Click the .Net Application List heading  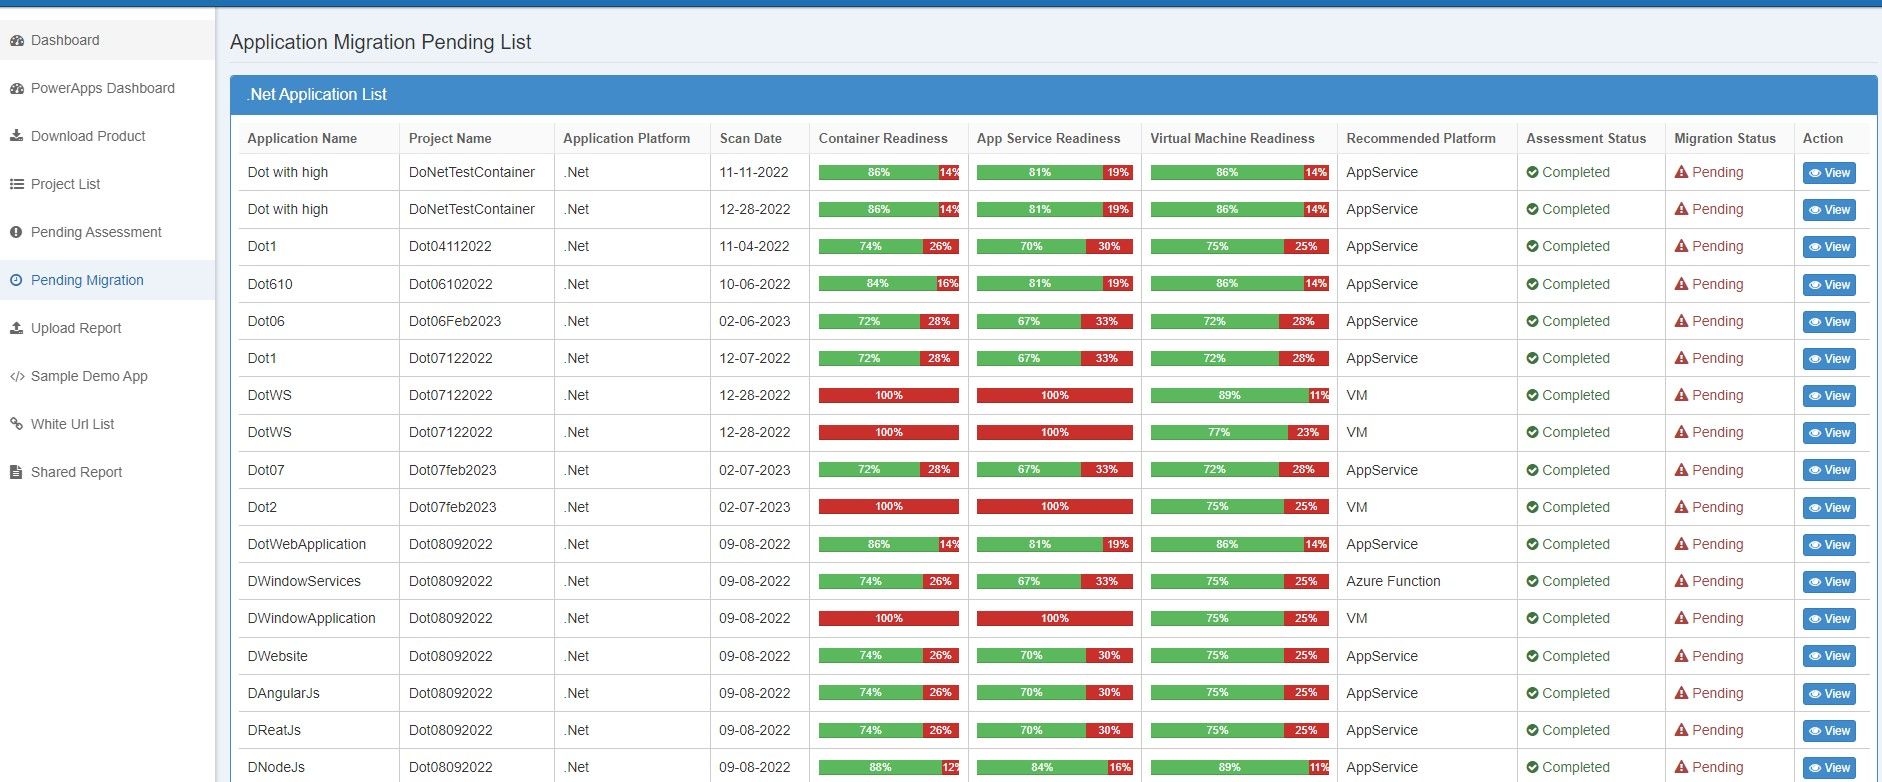click(317, 94)
